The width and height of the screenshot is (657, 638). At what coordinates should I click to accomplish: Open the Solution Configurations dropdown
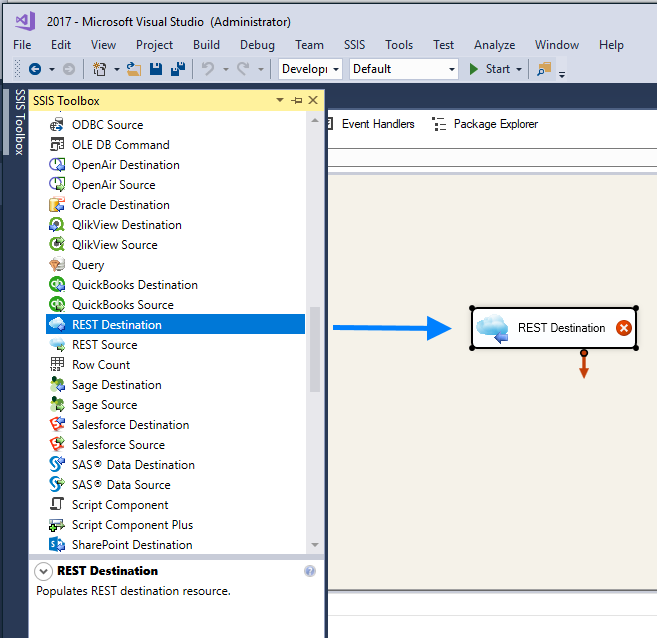click(310, 69)
